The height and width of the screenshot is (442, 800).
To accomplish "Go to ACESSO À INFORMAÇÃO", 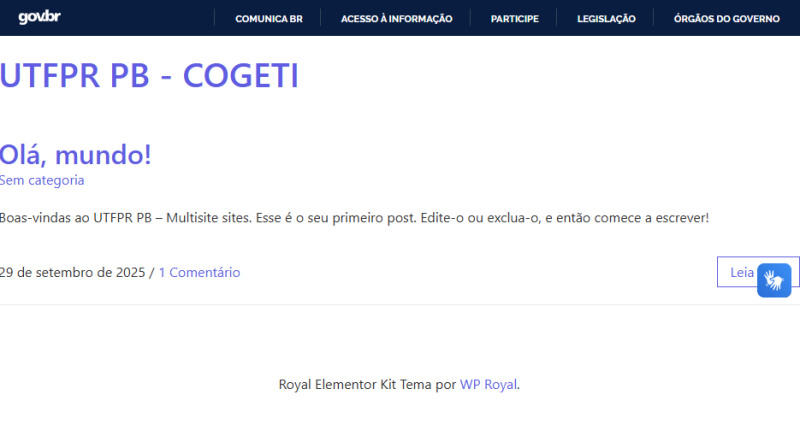I will point(396,18).
